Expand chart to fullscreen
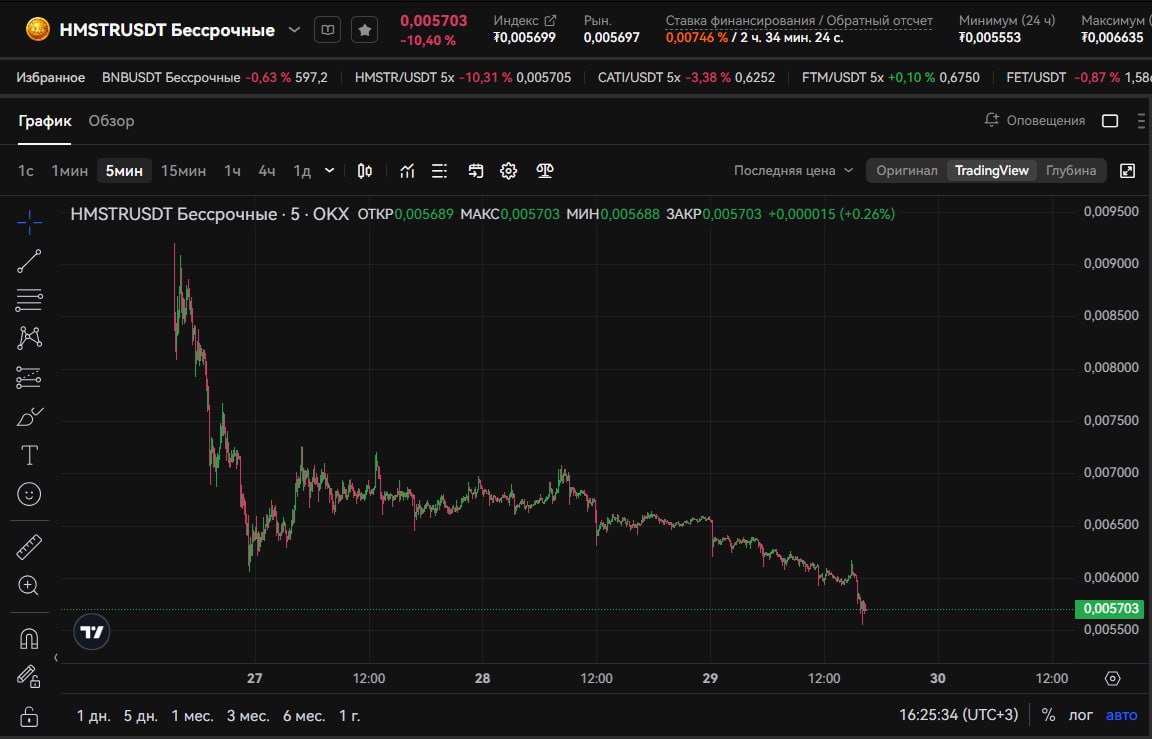Screen dimensions: 1152x739 1127,171
